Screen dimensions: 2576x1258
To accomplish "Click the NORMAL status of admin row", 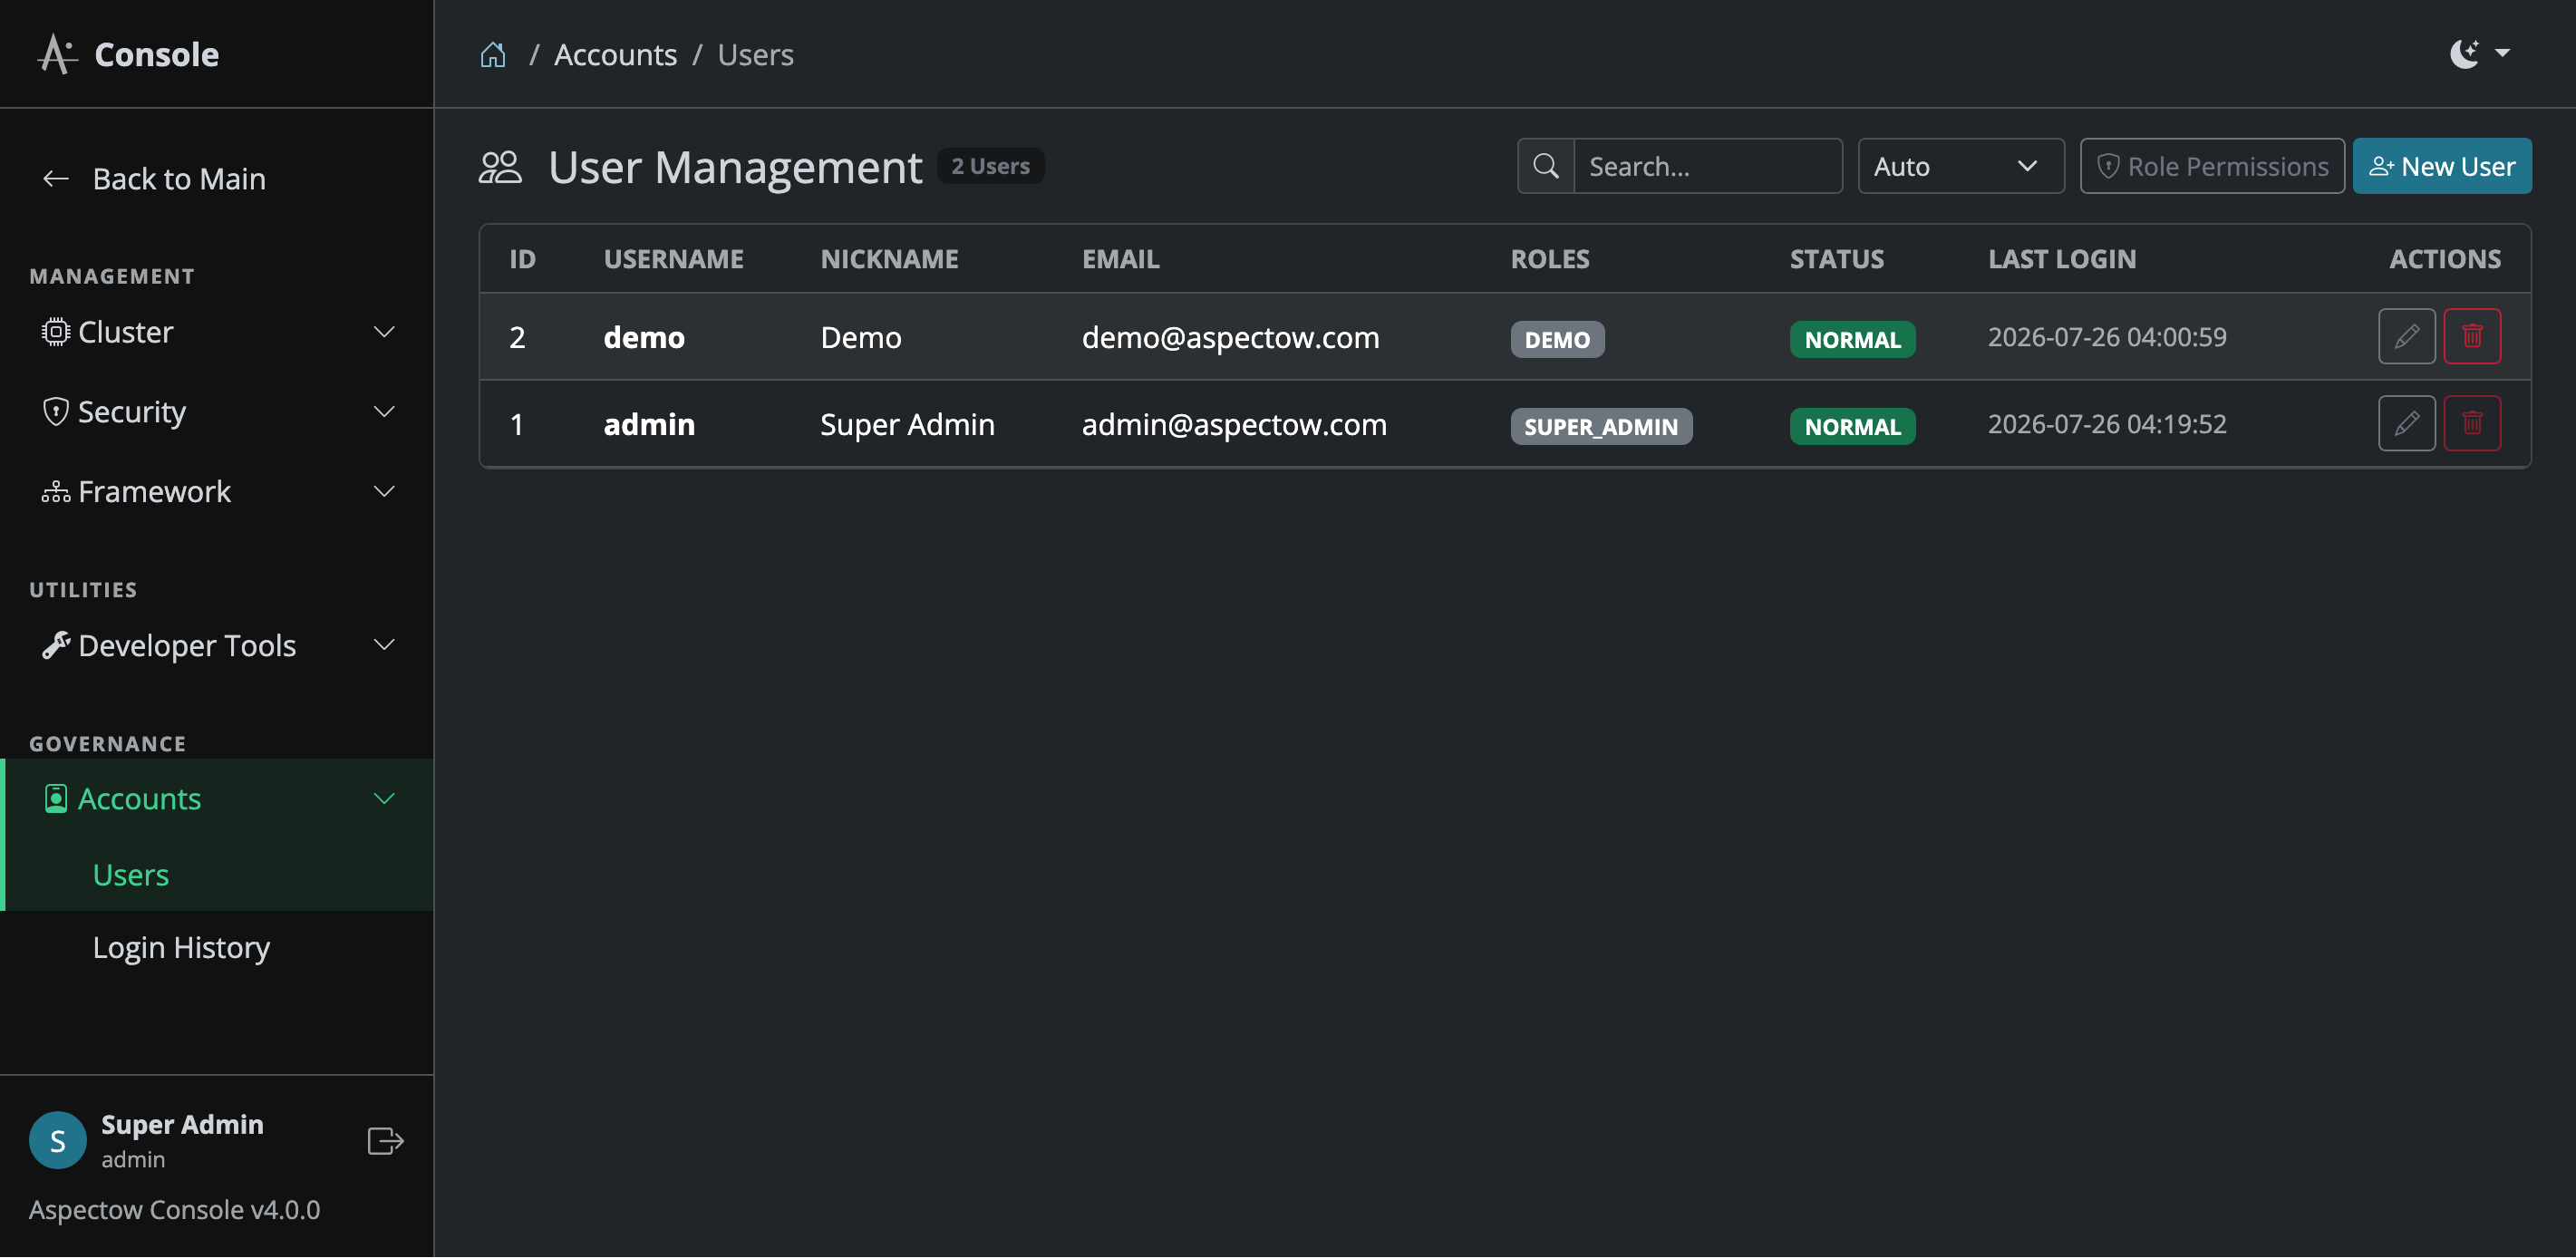I will tap(1852, 427).
